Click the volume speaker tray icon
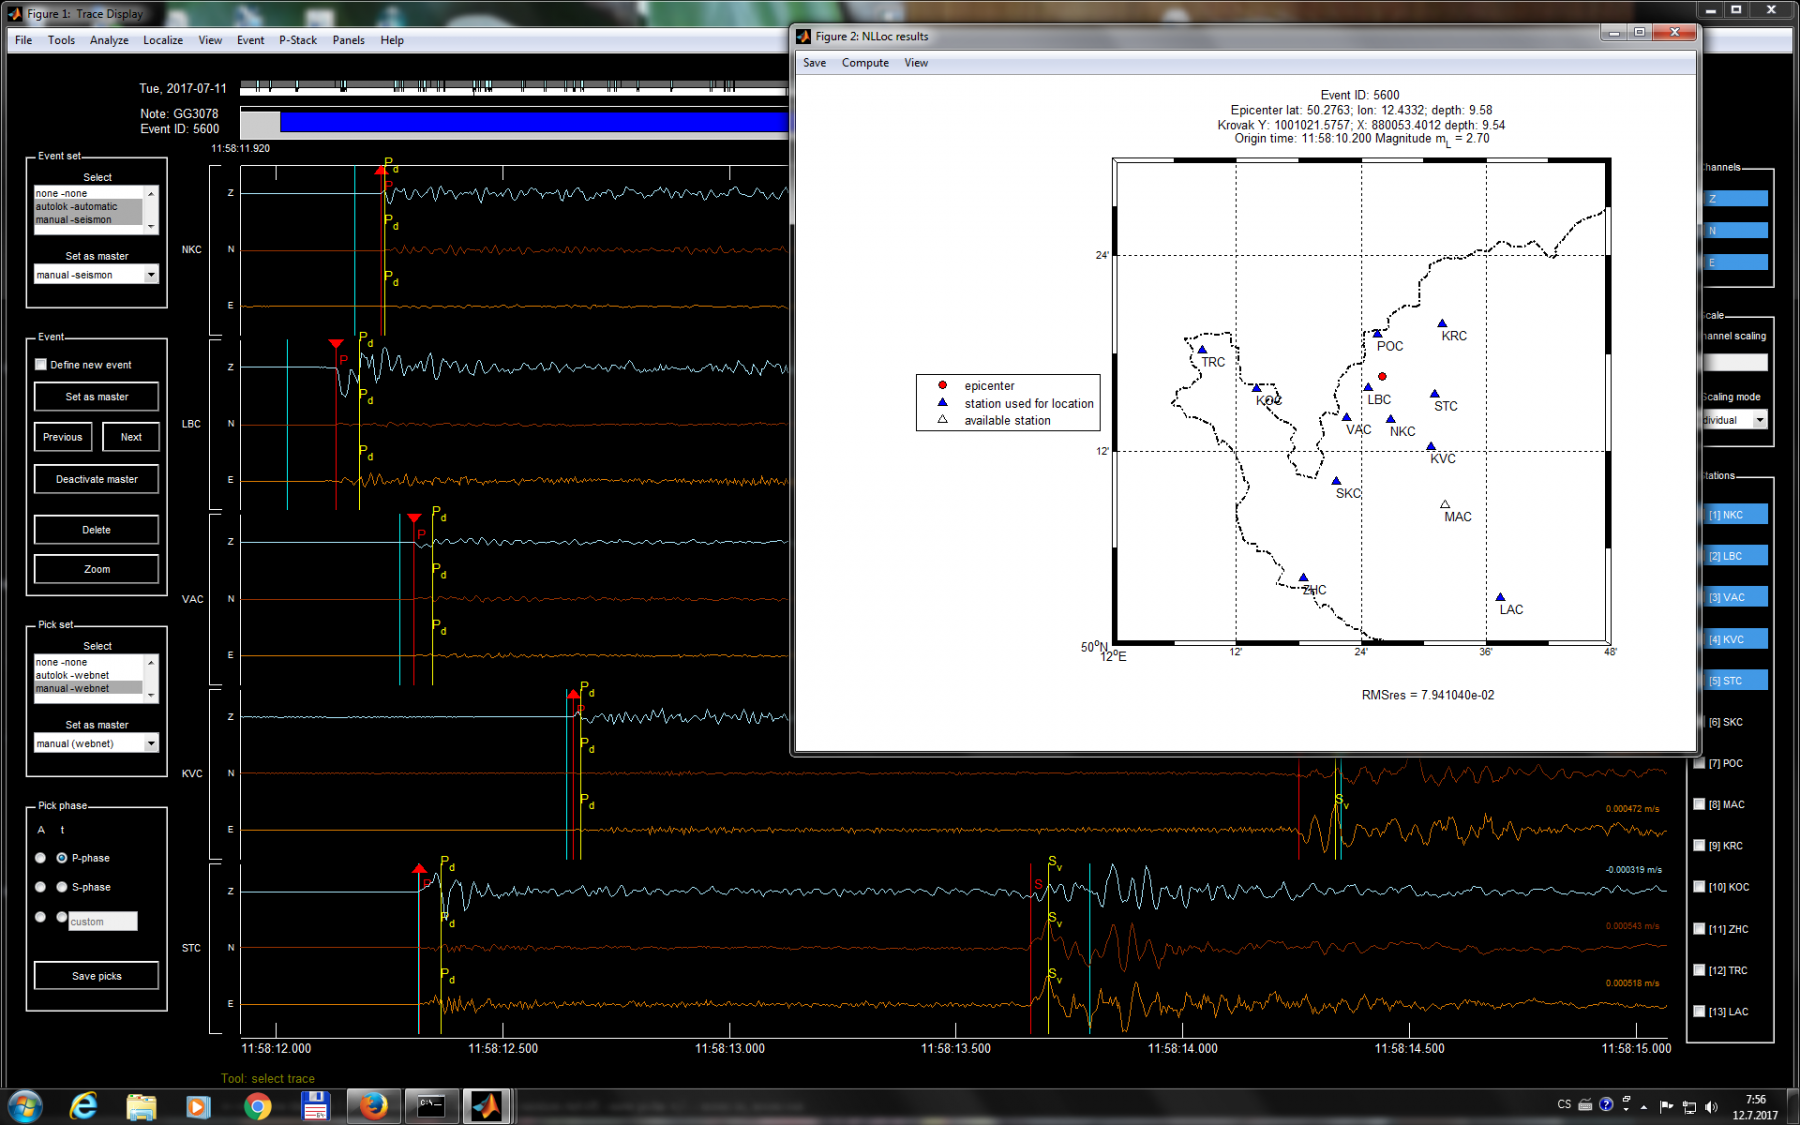This screenshot has height=1125, width=1800. click(x=1711, y=1106)
